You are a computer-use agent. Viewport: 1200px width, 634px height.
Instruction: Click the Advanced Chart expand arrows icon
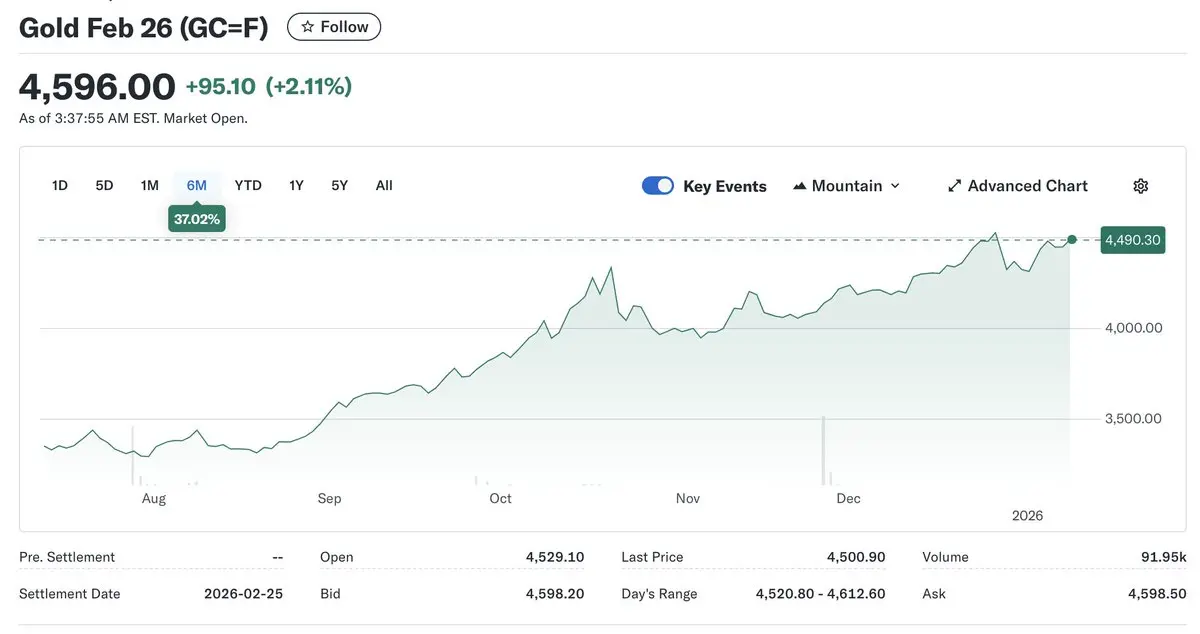click(954, 186)
